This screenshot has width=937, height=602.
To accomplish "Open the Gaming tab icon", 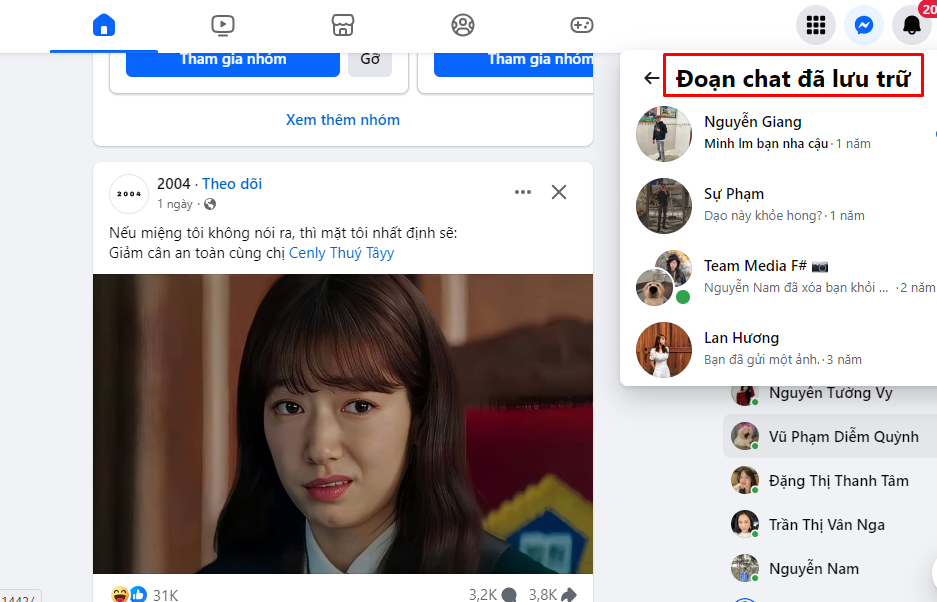I will point(581,25).
